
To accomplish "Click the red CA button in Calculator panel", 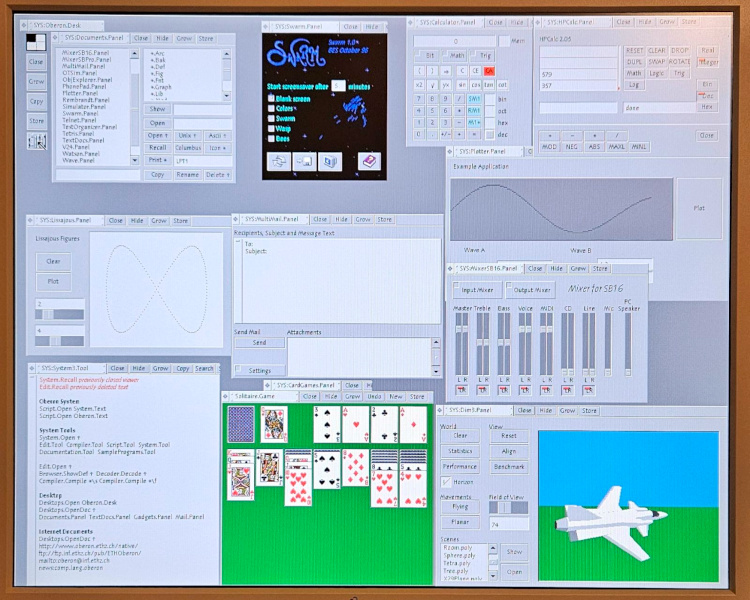I will tap(489, 71).
